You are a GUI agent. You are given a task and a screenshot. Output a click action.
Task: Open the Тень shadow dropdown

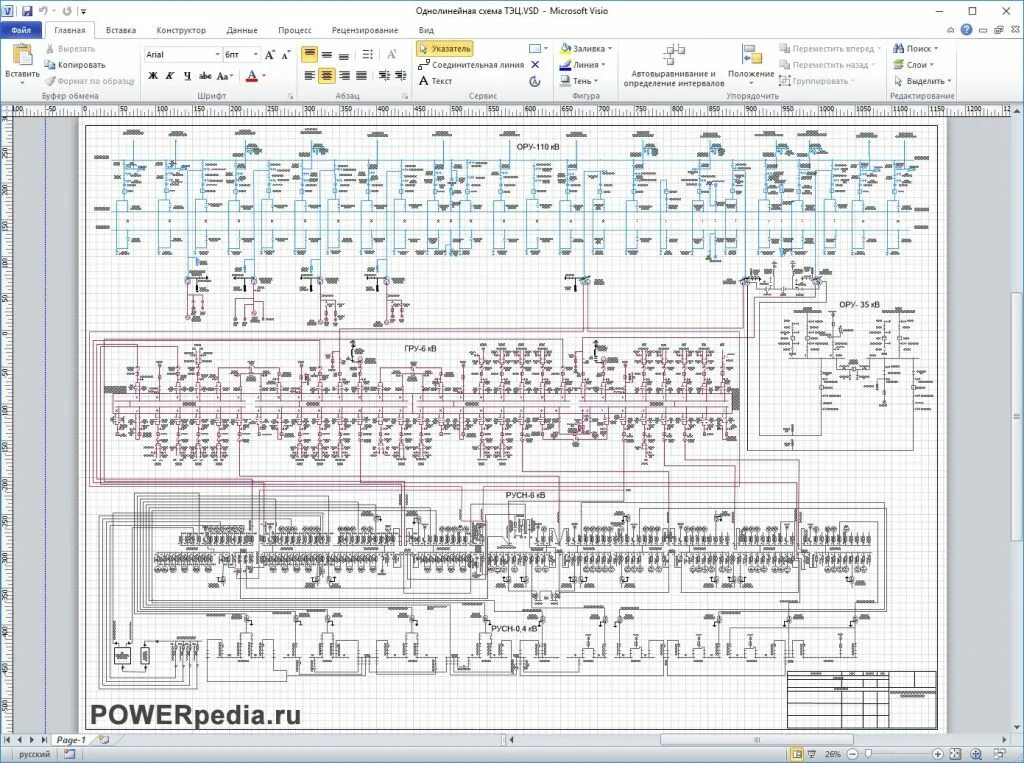[x=579, y=81]
